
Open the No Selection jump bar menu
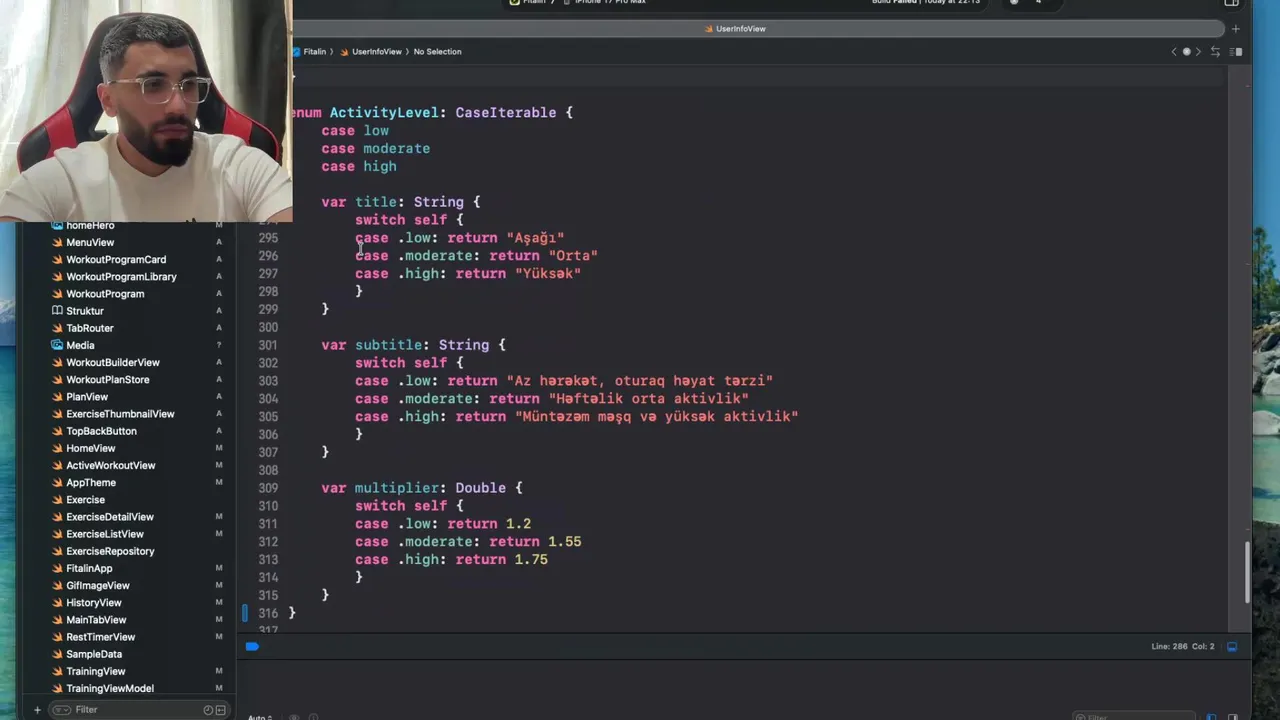click(438, 52)
